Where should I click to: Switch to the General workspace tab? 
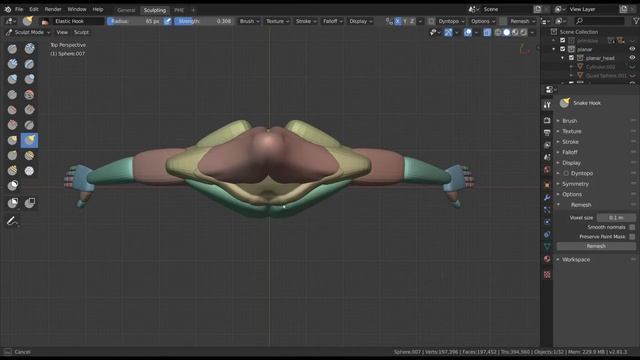tap(126, 10)
